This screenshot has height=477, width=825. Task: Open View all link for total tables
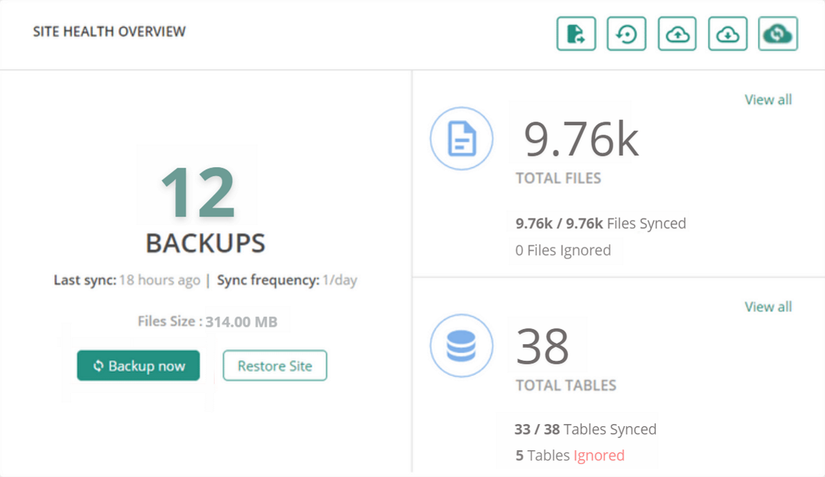(x=768, y=307)
